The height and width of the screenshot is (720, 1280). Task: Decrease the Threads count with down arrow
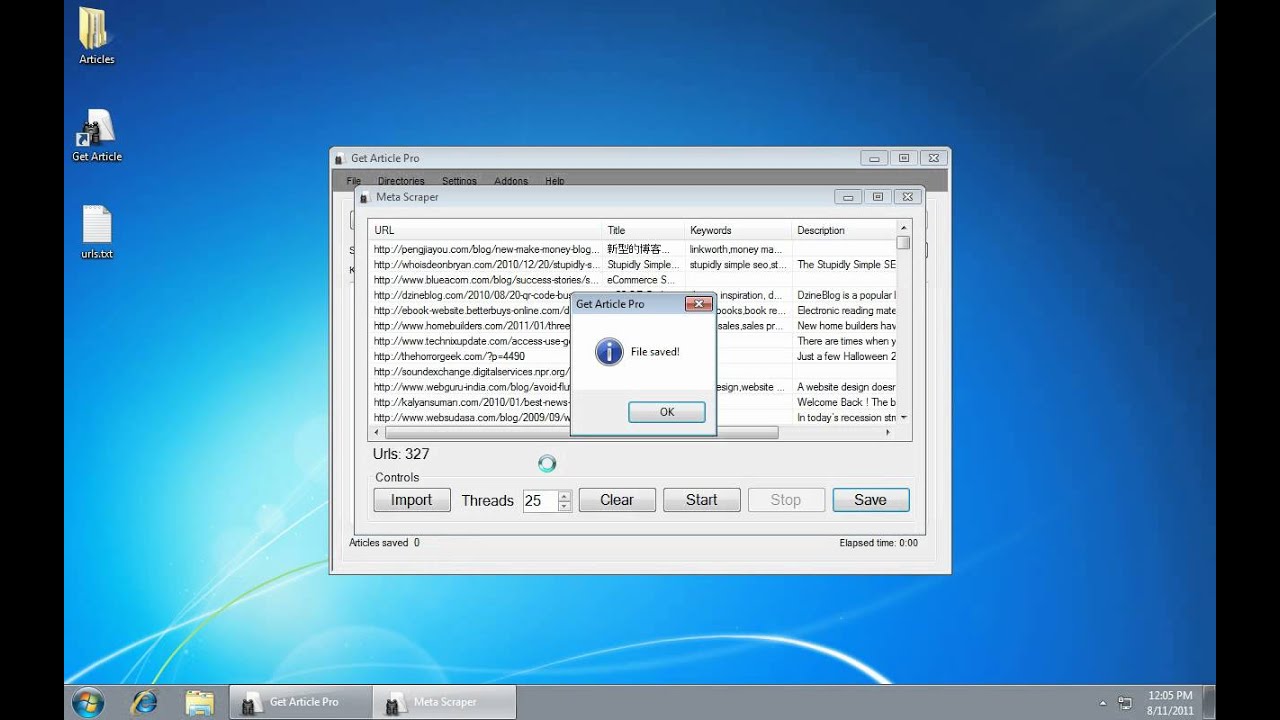(x=564, y=506)
